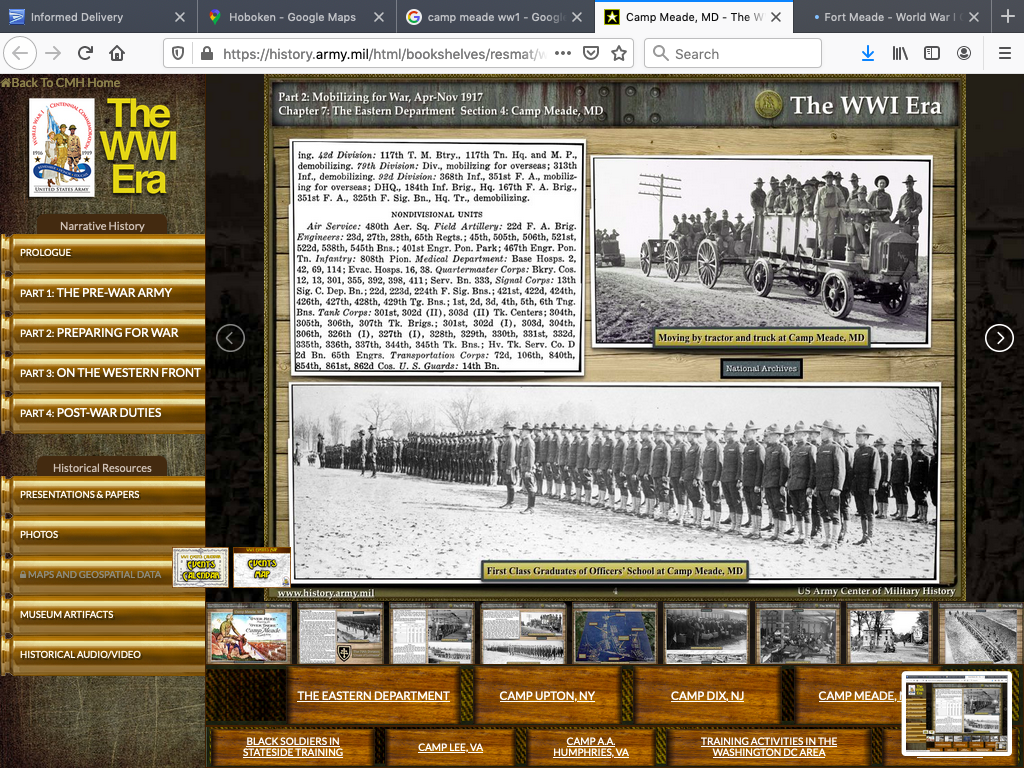Image resolution: width=1024 pixels, height=768 pixels.
Task: Expand Part 3: On the Western Front
Action: [x=110, y=373]
